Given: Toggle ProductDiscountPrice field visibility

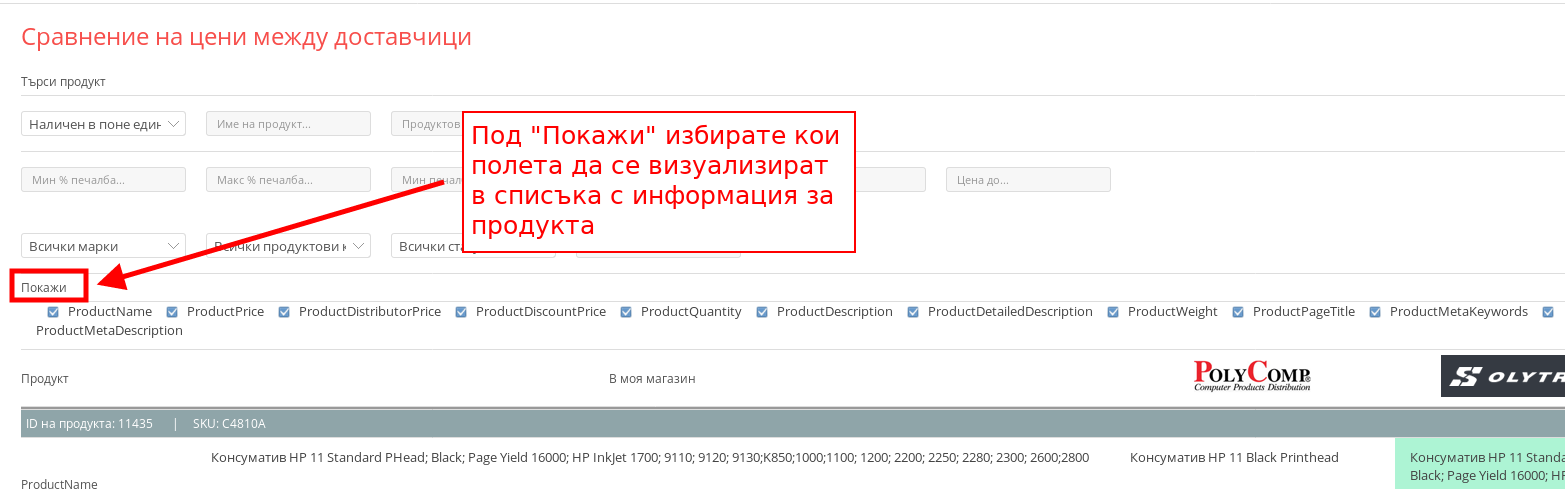Looking at the screenshot, I should coord(461,312).
